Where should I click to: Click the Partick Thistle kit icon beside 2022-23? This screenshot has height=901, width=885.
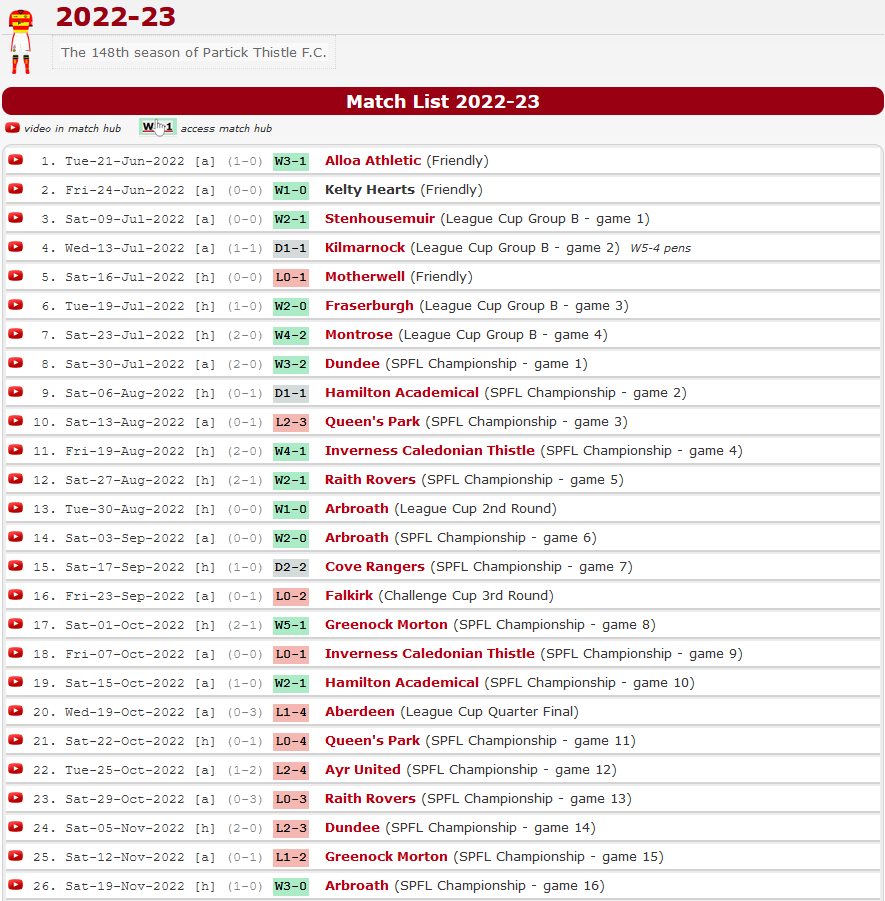coord(21,41)
